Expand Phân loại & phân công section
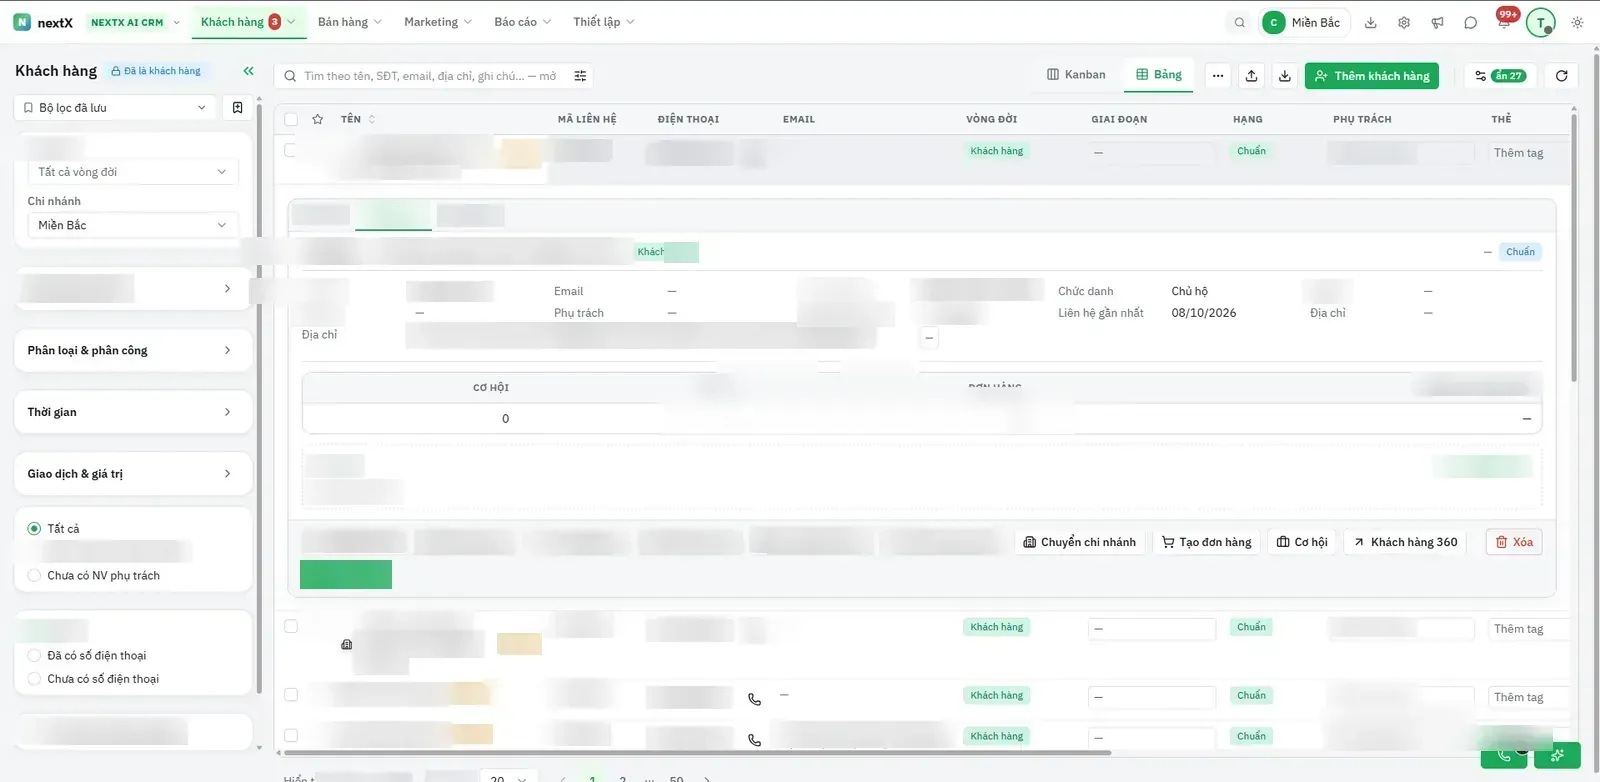 click(133, 350)
